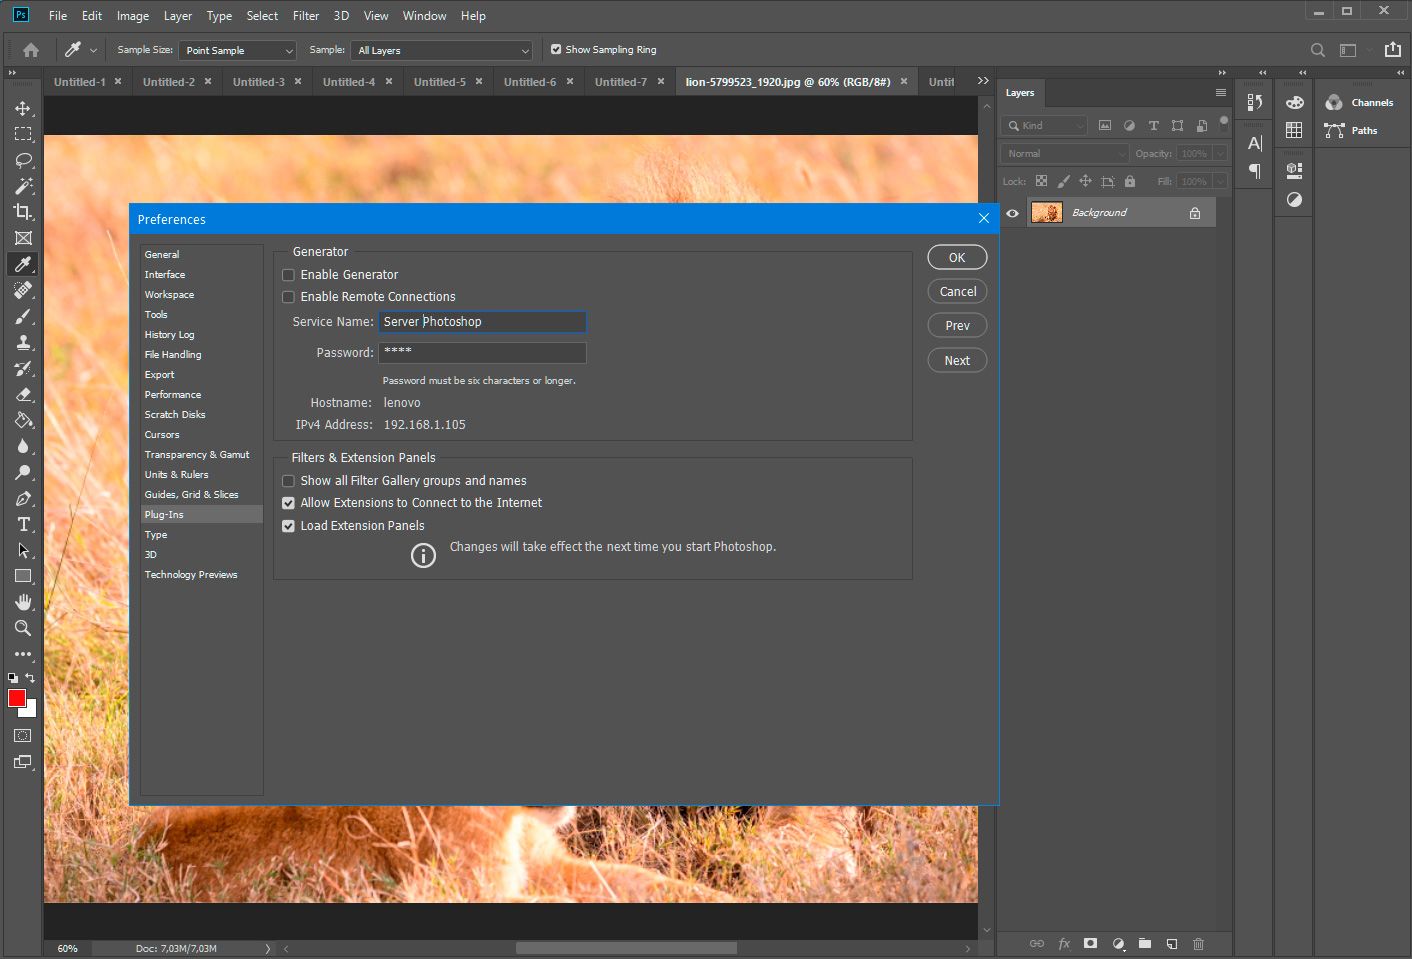This screenshot has height=959, width=1412.
Task: Click the OK button in Preferences
Action: (957, 258)
